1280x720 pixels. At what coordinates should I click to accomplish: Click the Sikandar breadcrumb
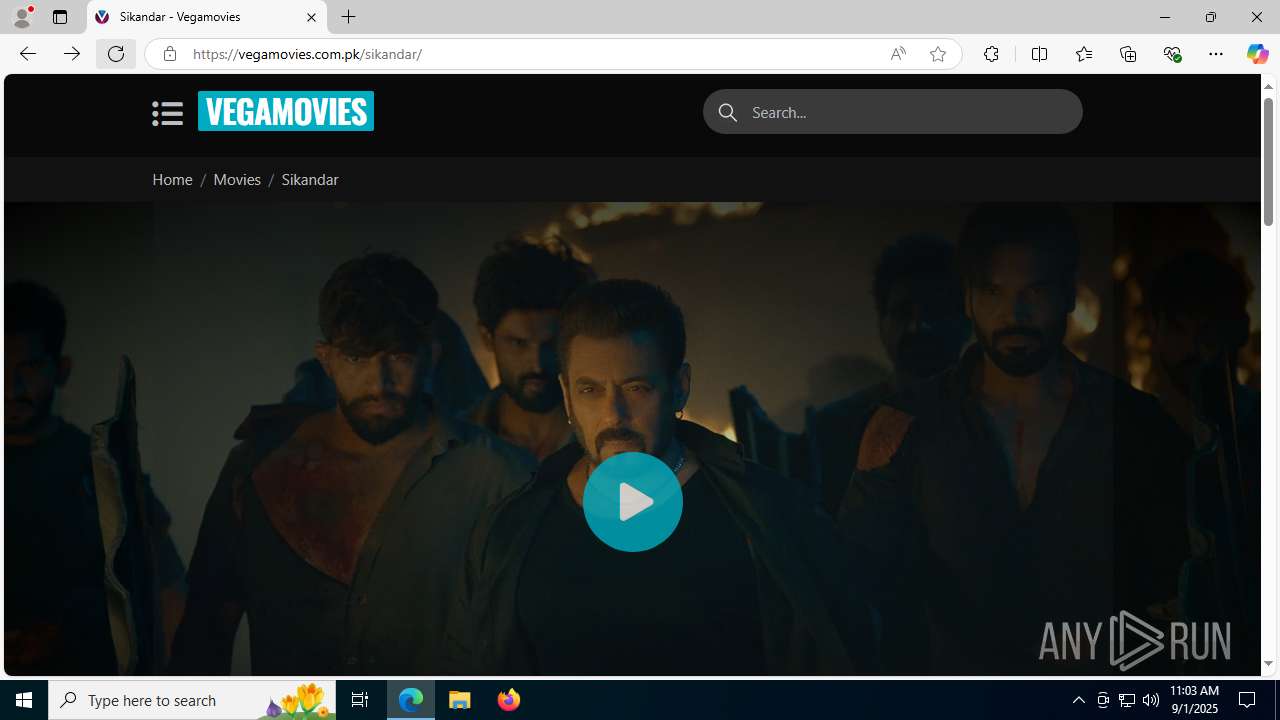click(310, 180)
